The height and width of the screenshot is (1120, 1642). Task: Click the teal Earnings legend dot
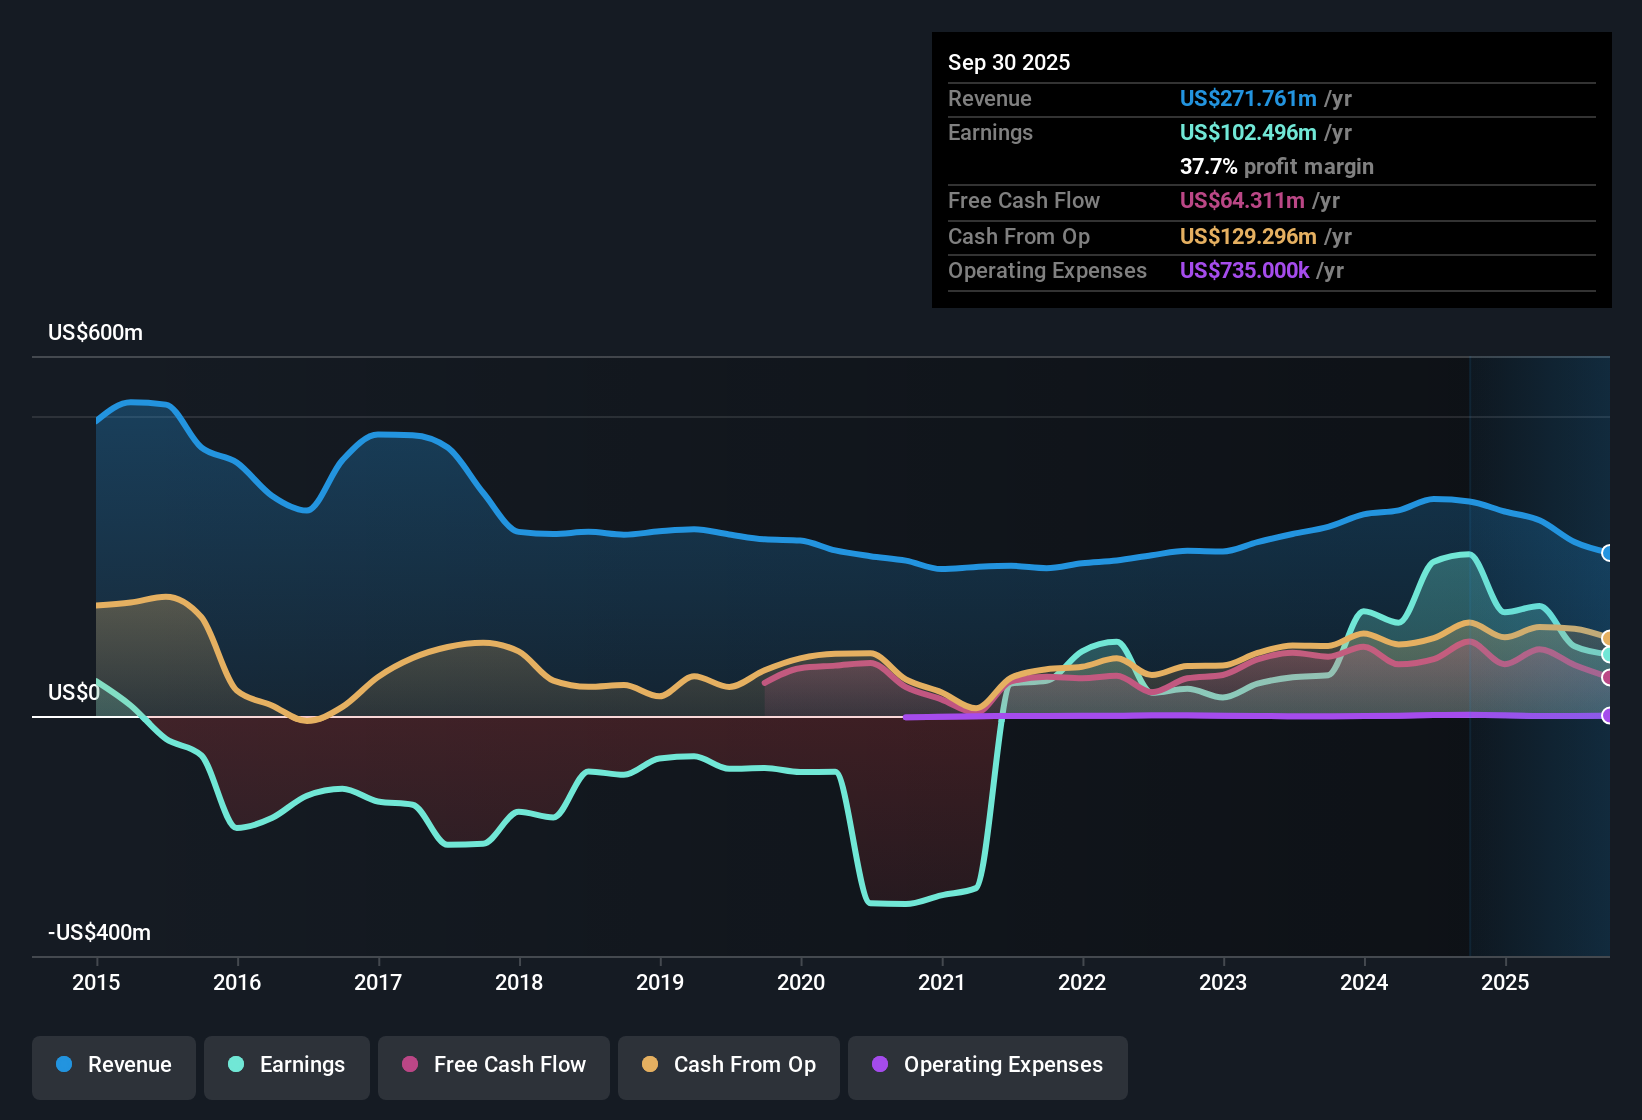pyautogui.click(x=236, y=1065)
